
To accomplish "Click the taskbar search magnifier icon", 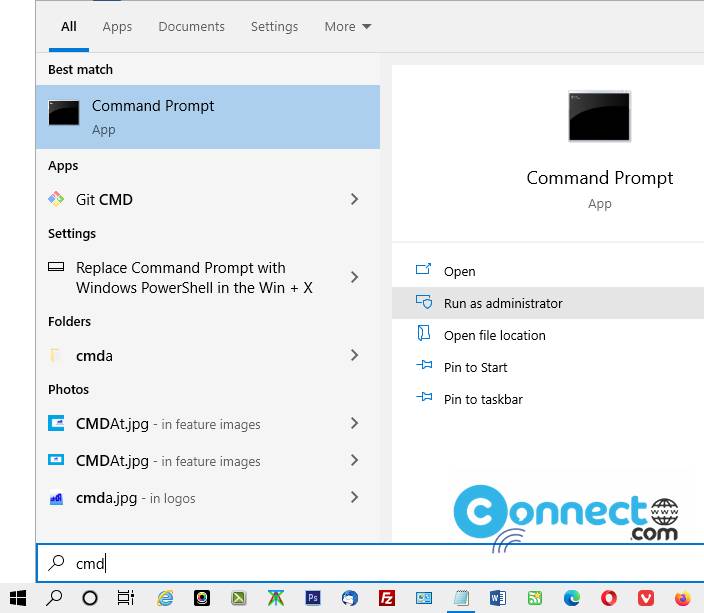I will tap(54, 598).
